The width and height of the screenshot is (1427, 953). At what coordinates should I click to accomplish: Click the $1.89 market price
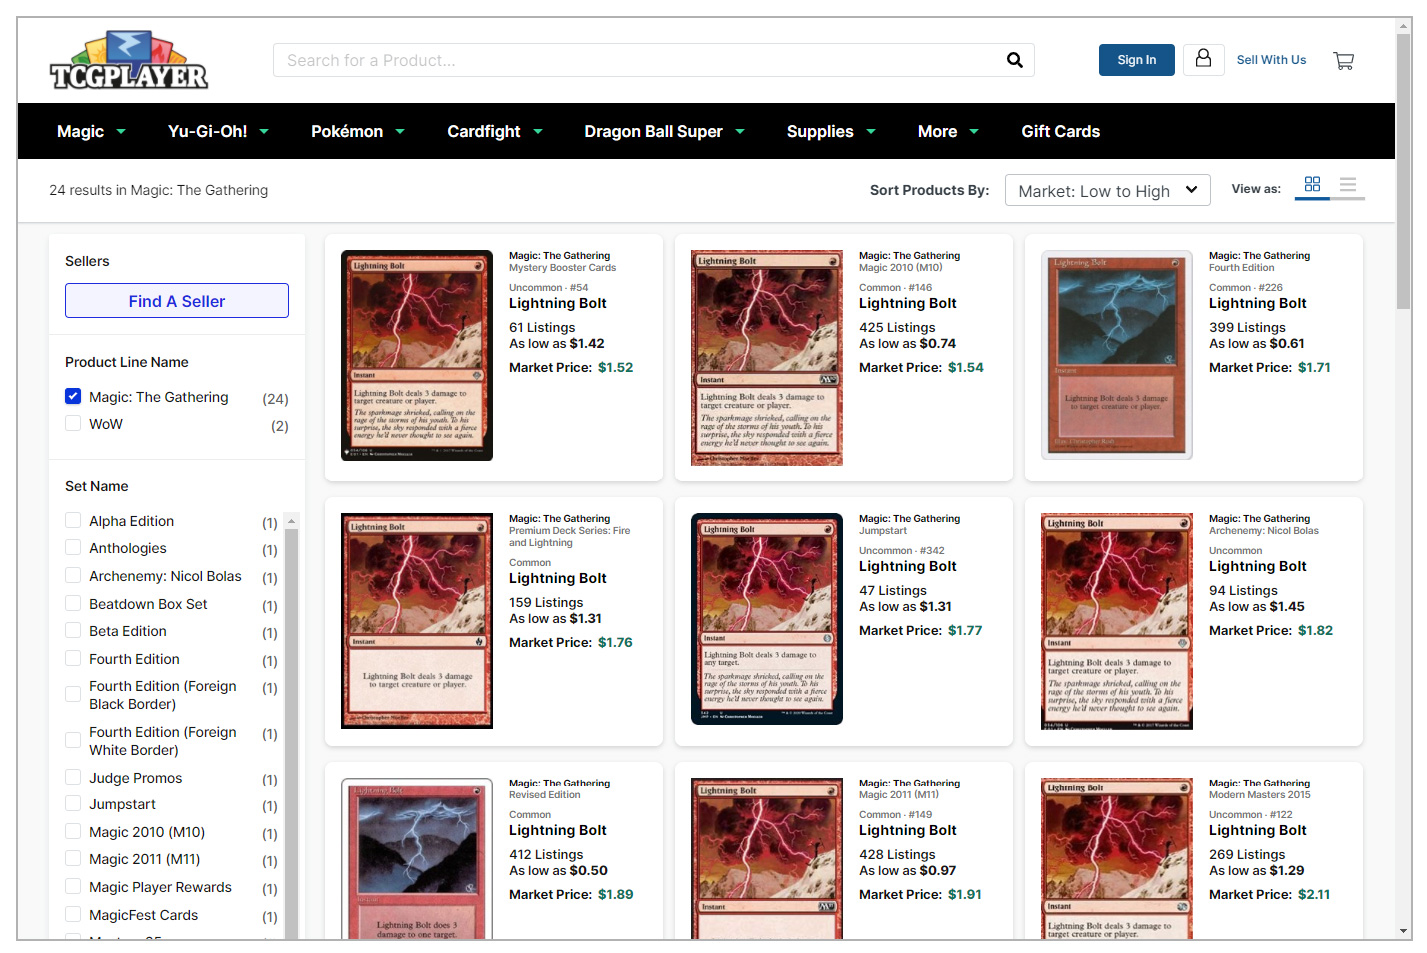click(x=615, y=894)
